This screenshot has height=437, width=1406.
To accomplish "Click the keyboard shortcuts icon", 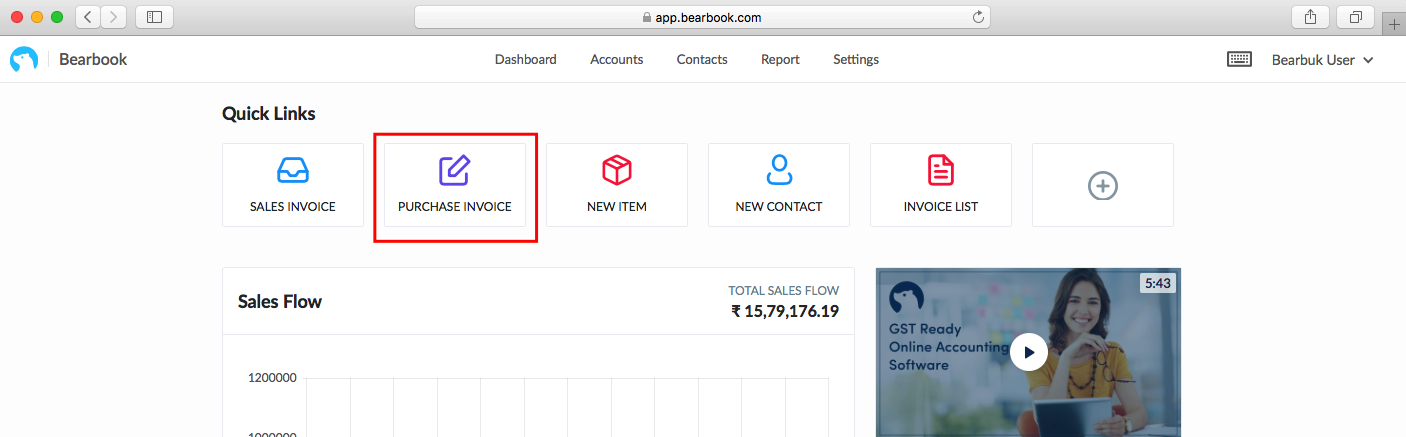I will [x=1239, y=60].
